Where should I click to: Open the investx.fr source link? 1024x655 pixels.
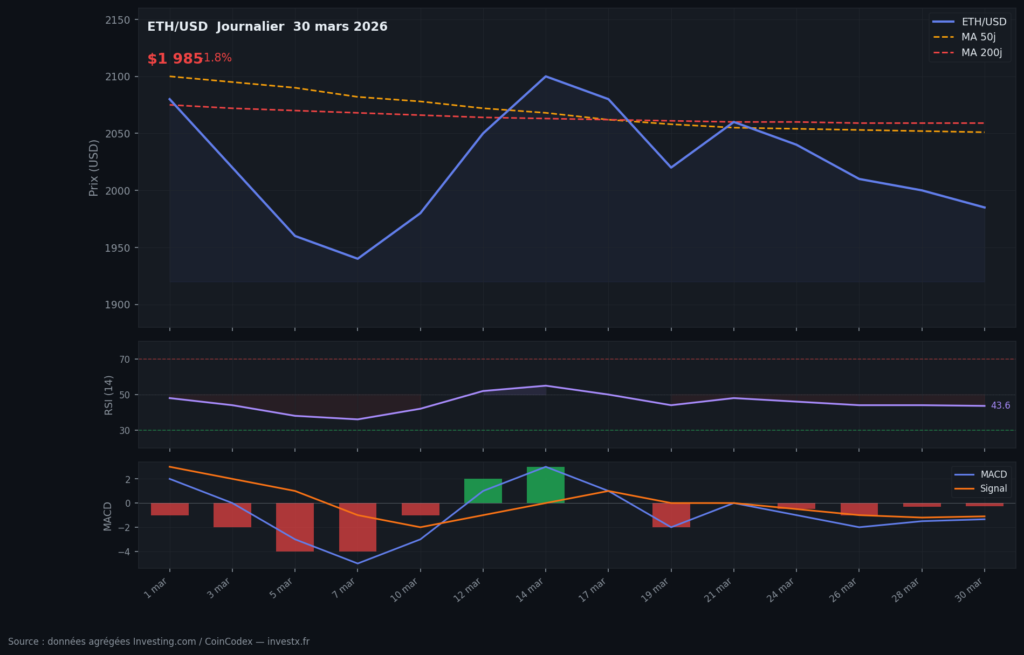point(286,641)
